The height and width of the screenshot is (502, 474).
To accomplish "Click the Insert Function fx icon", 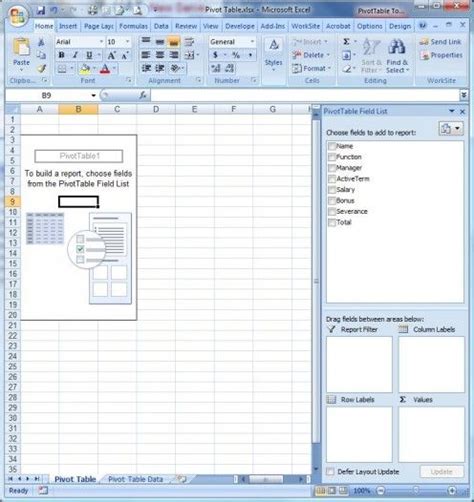I will 143,96.
